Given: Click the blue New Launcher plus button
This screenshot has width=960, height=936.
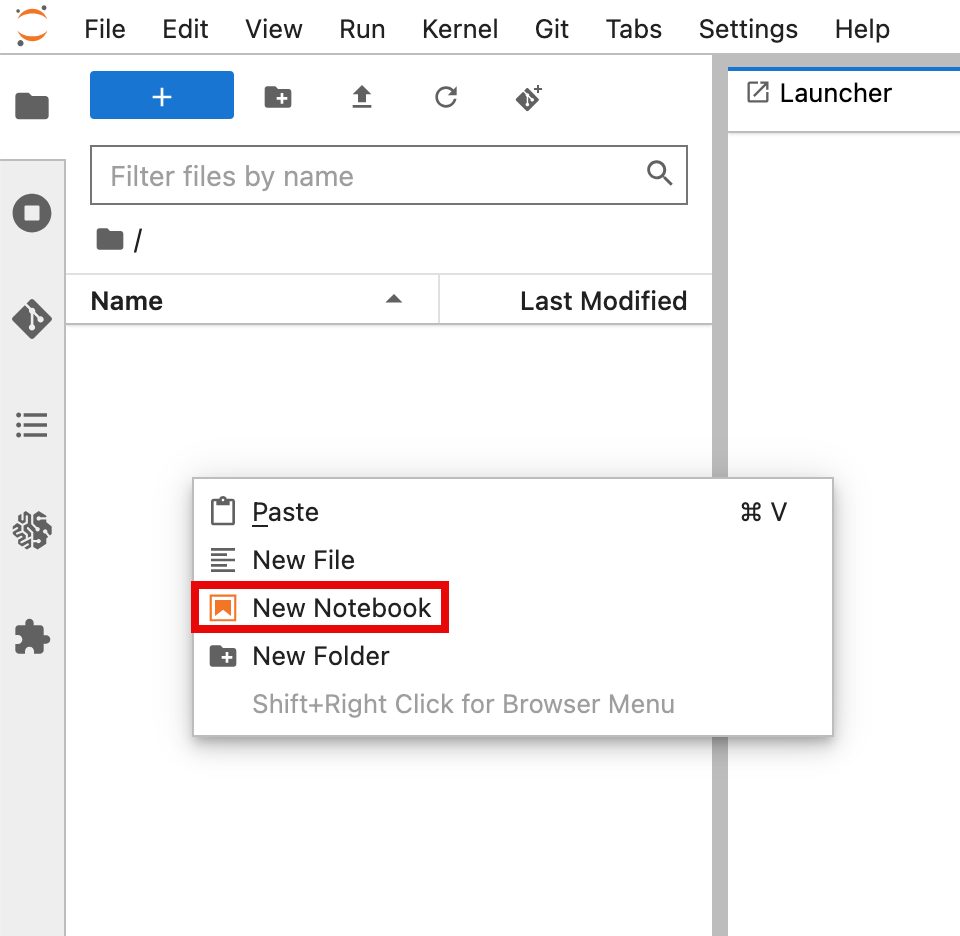Looking at the screenshot, I should tap(162, 96).
